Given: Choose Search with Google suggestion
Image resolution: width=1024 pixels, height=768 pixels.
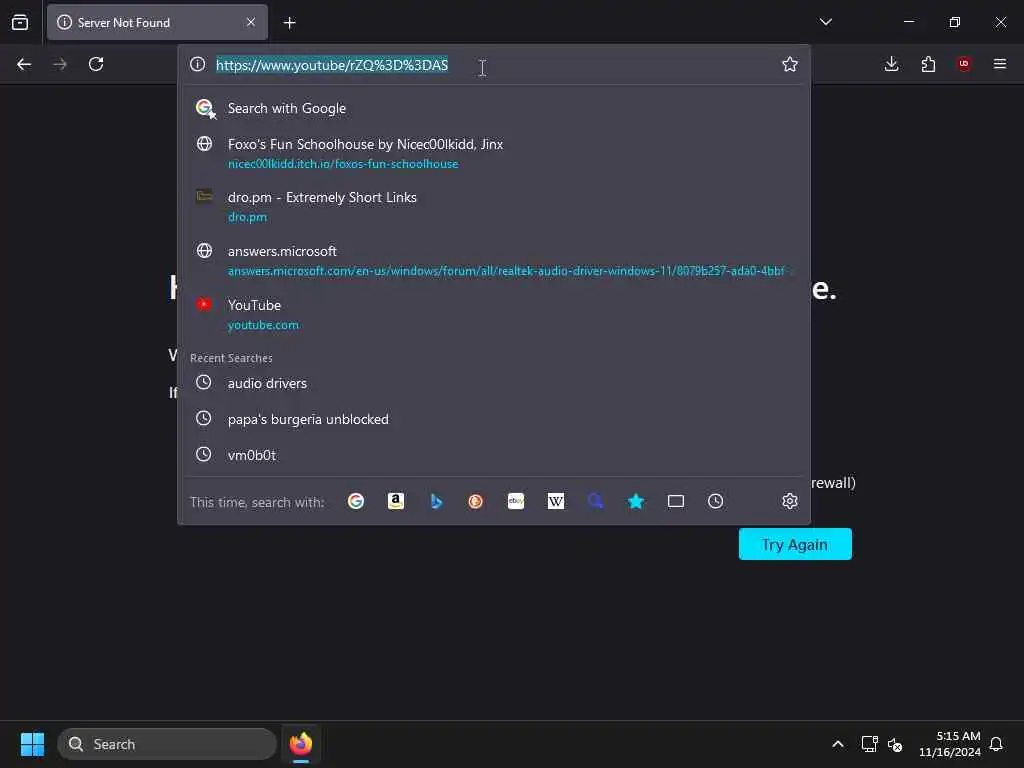Looking at the screenshot, I should [x=494, y=108].
